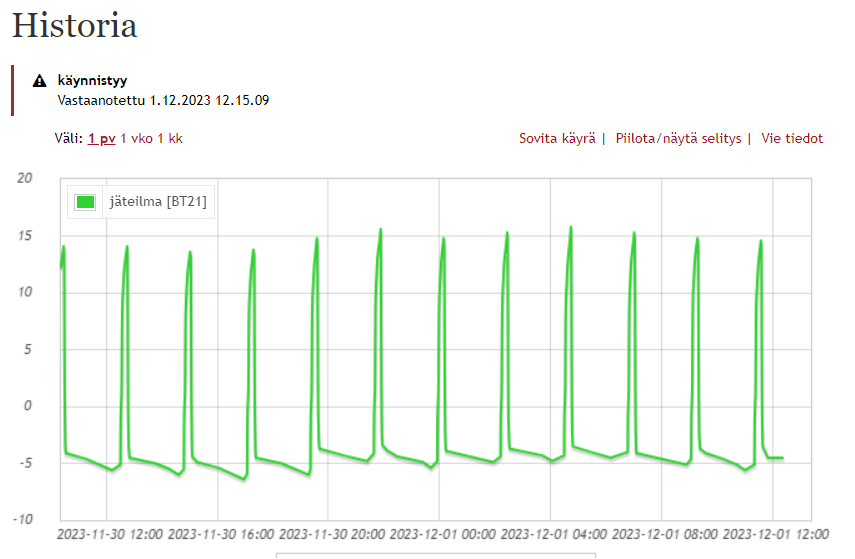Click the Sovita käyrä link
Image resolution: width=855 pixels, height=559 pixels.
[557, 139]
